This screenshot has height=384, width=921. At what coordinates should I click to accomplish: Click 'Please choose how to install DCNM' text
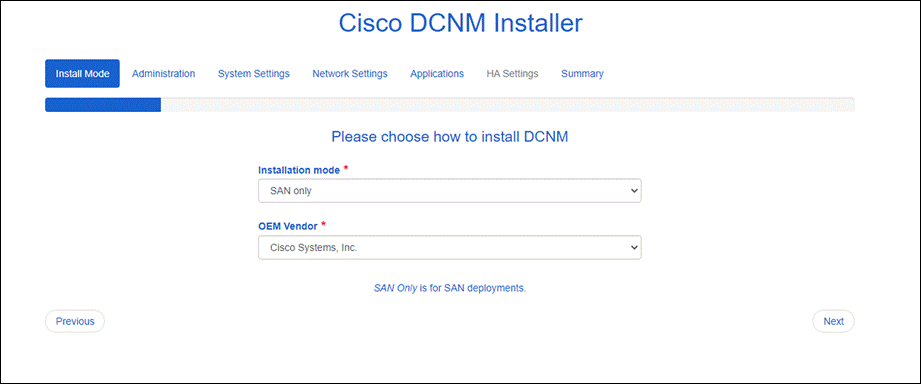pyautogui.click(x=450, y=137)
